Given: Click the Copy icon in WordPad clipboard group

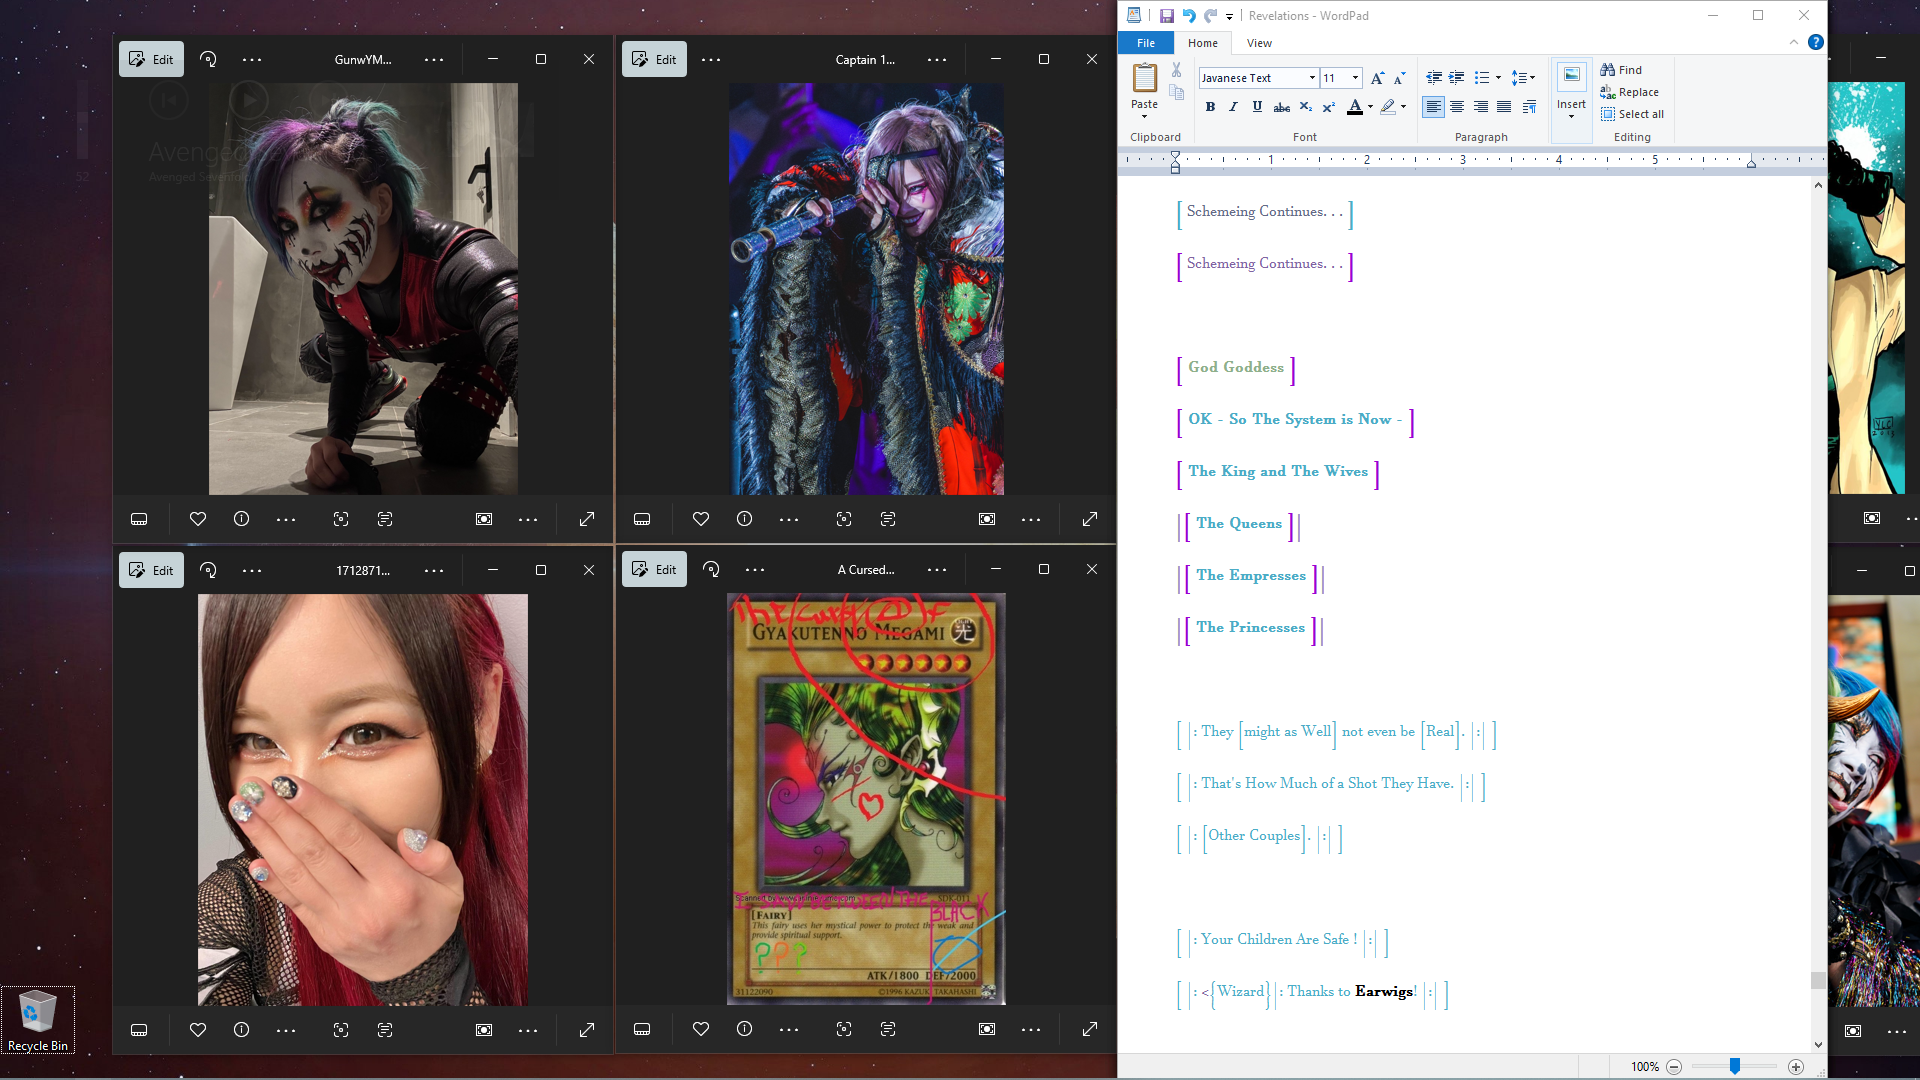Looking at the screenshot, I should (x=1177, y=92).
